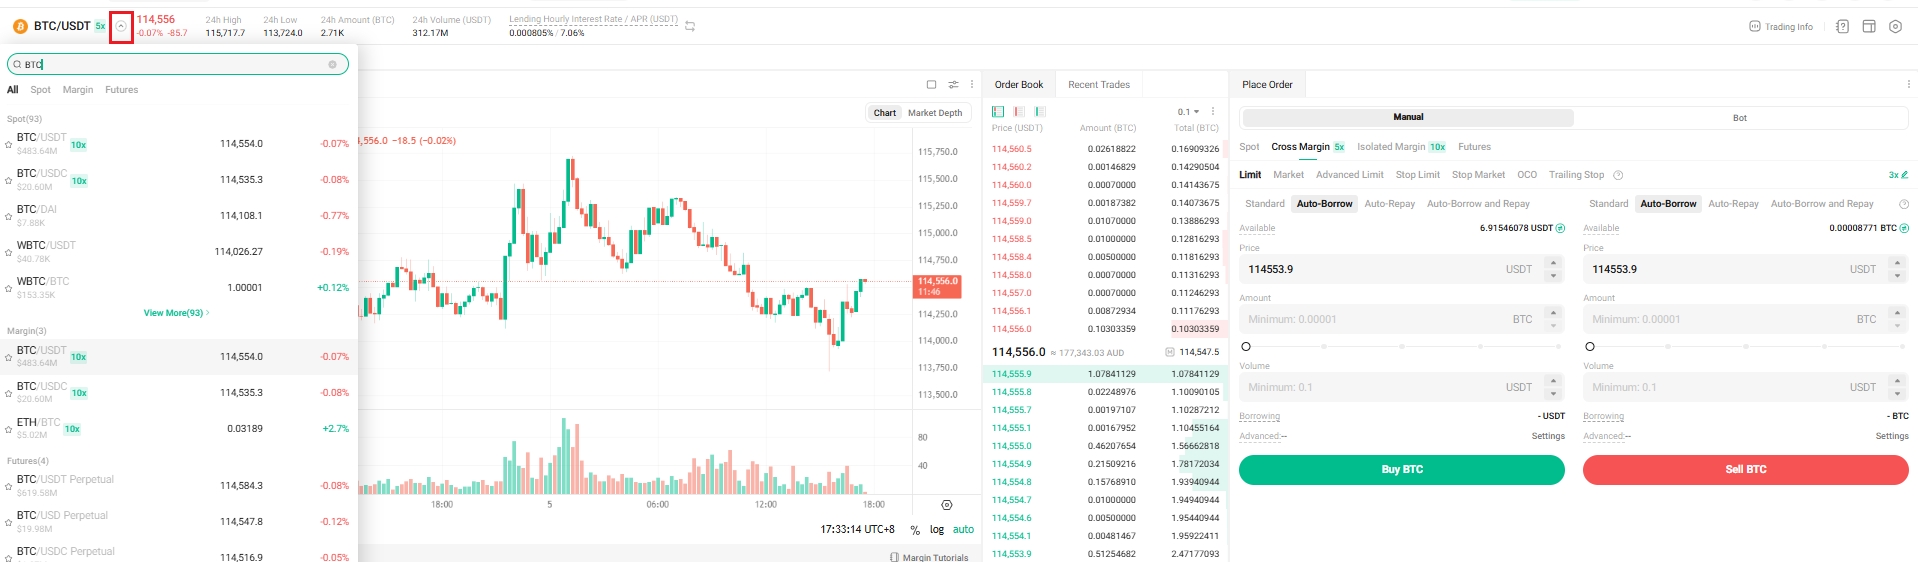Open chart settings sliders icon
The height and width of the screenshot is (562, 1918).
(x=953, y=85)
